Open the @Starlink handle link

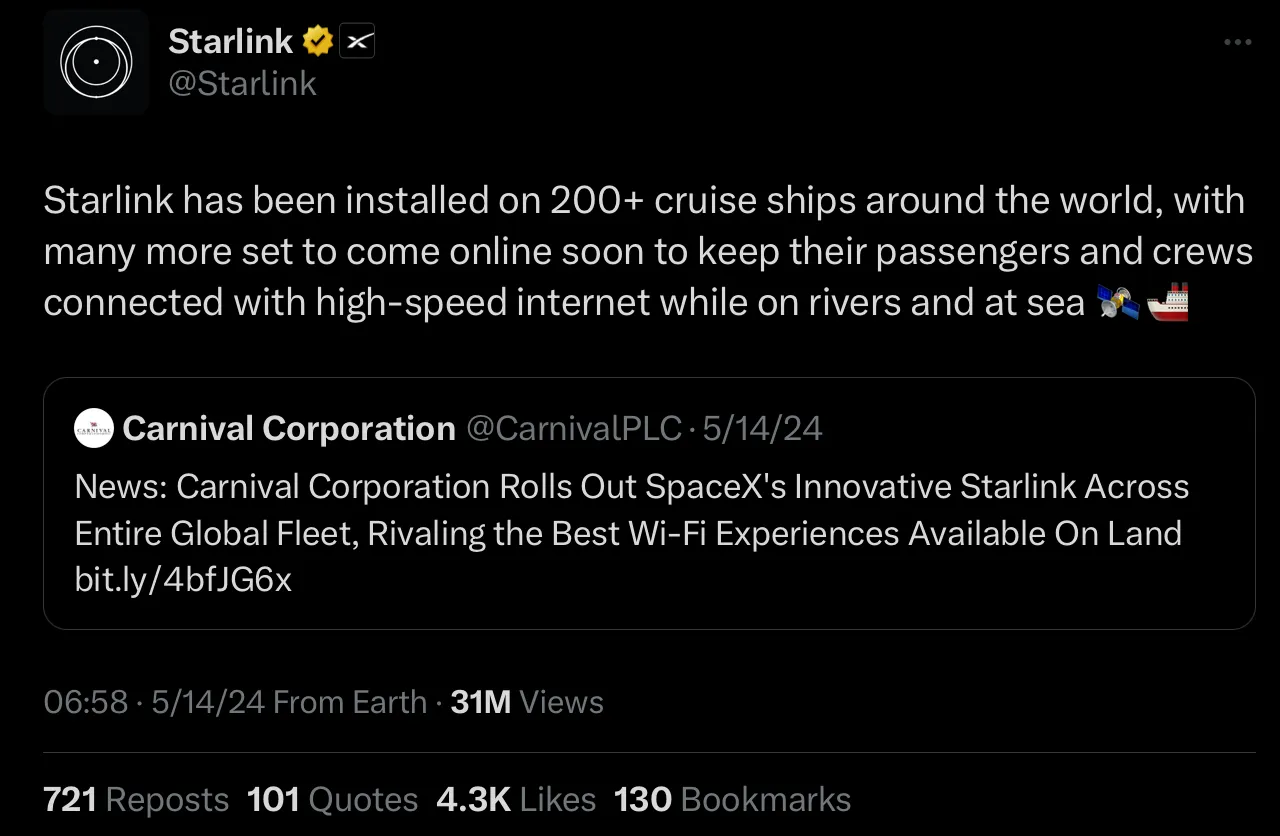[x=242, y=84]
